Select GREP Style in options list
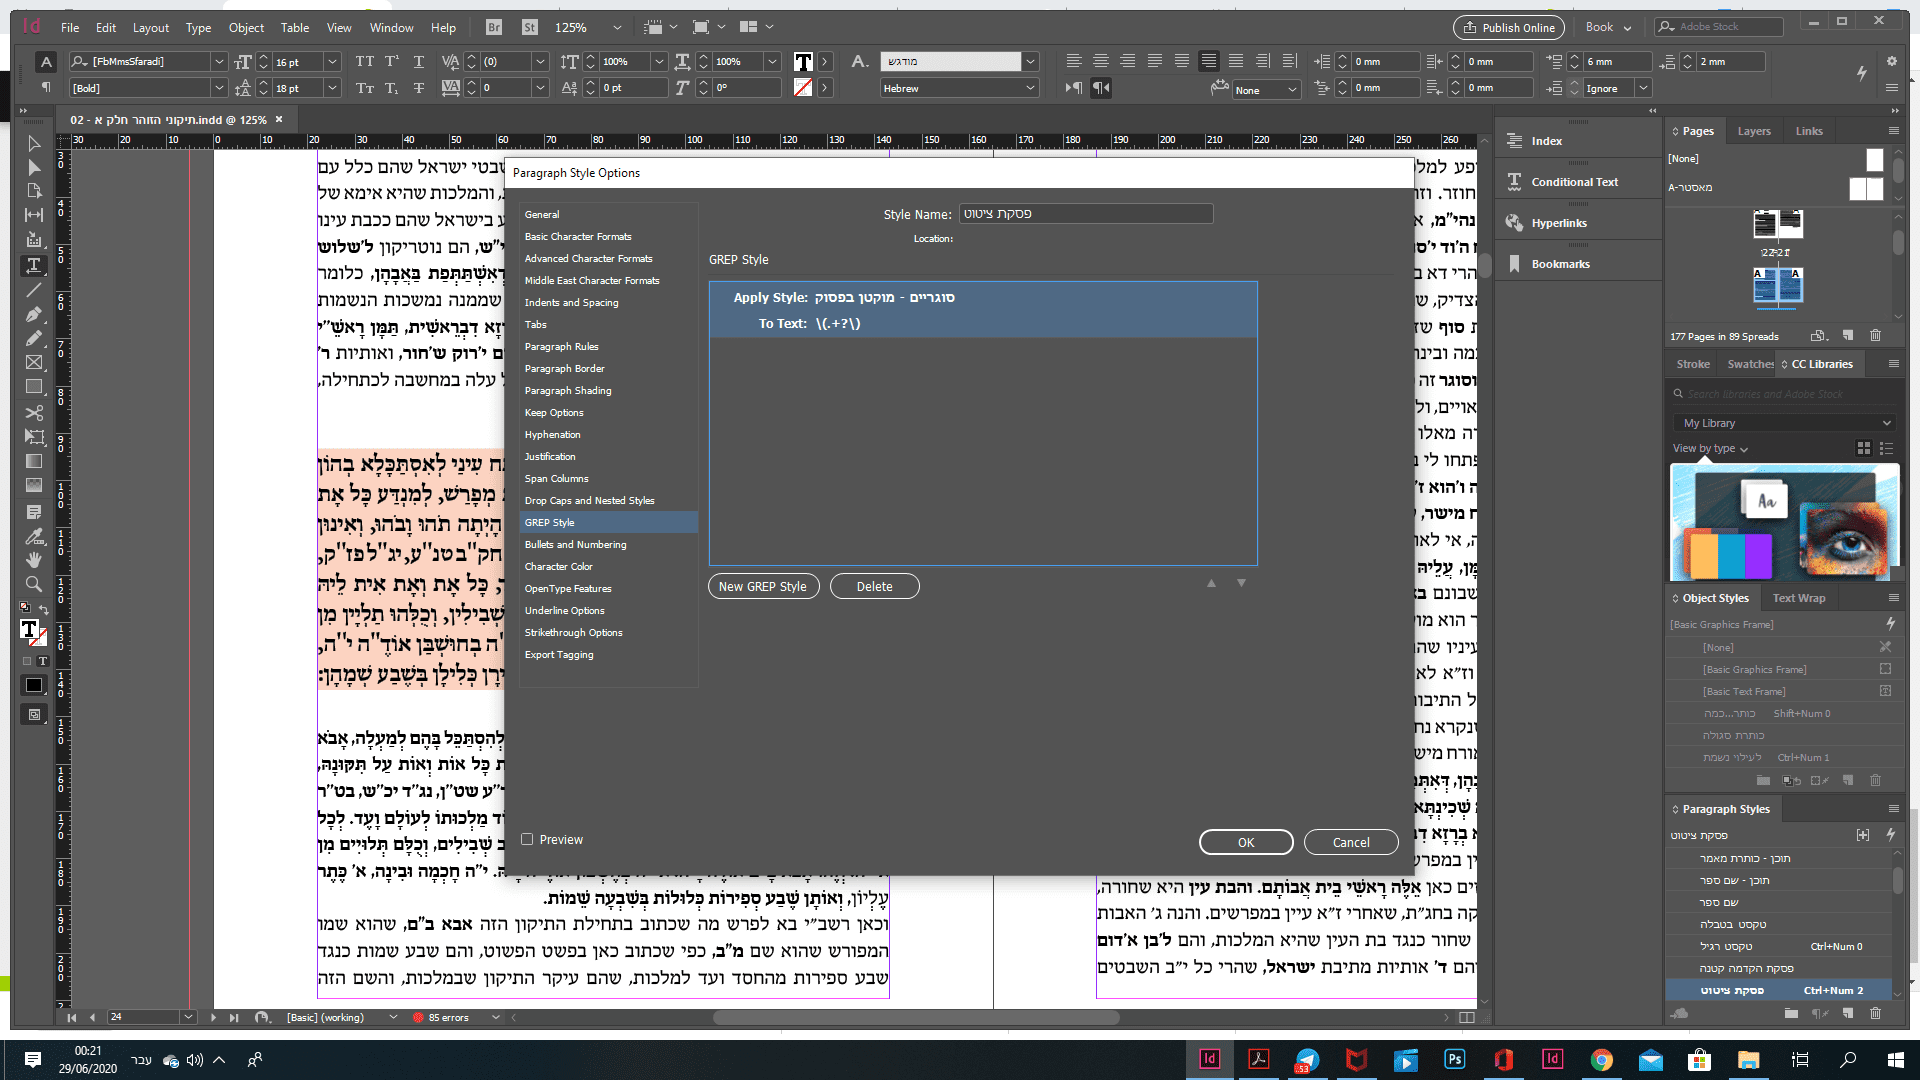 click(x=550, y=523)
